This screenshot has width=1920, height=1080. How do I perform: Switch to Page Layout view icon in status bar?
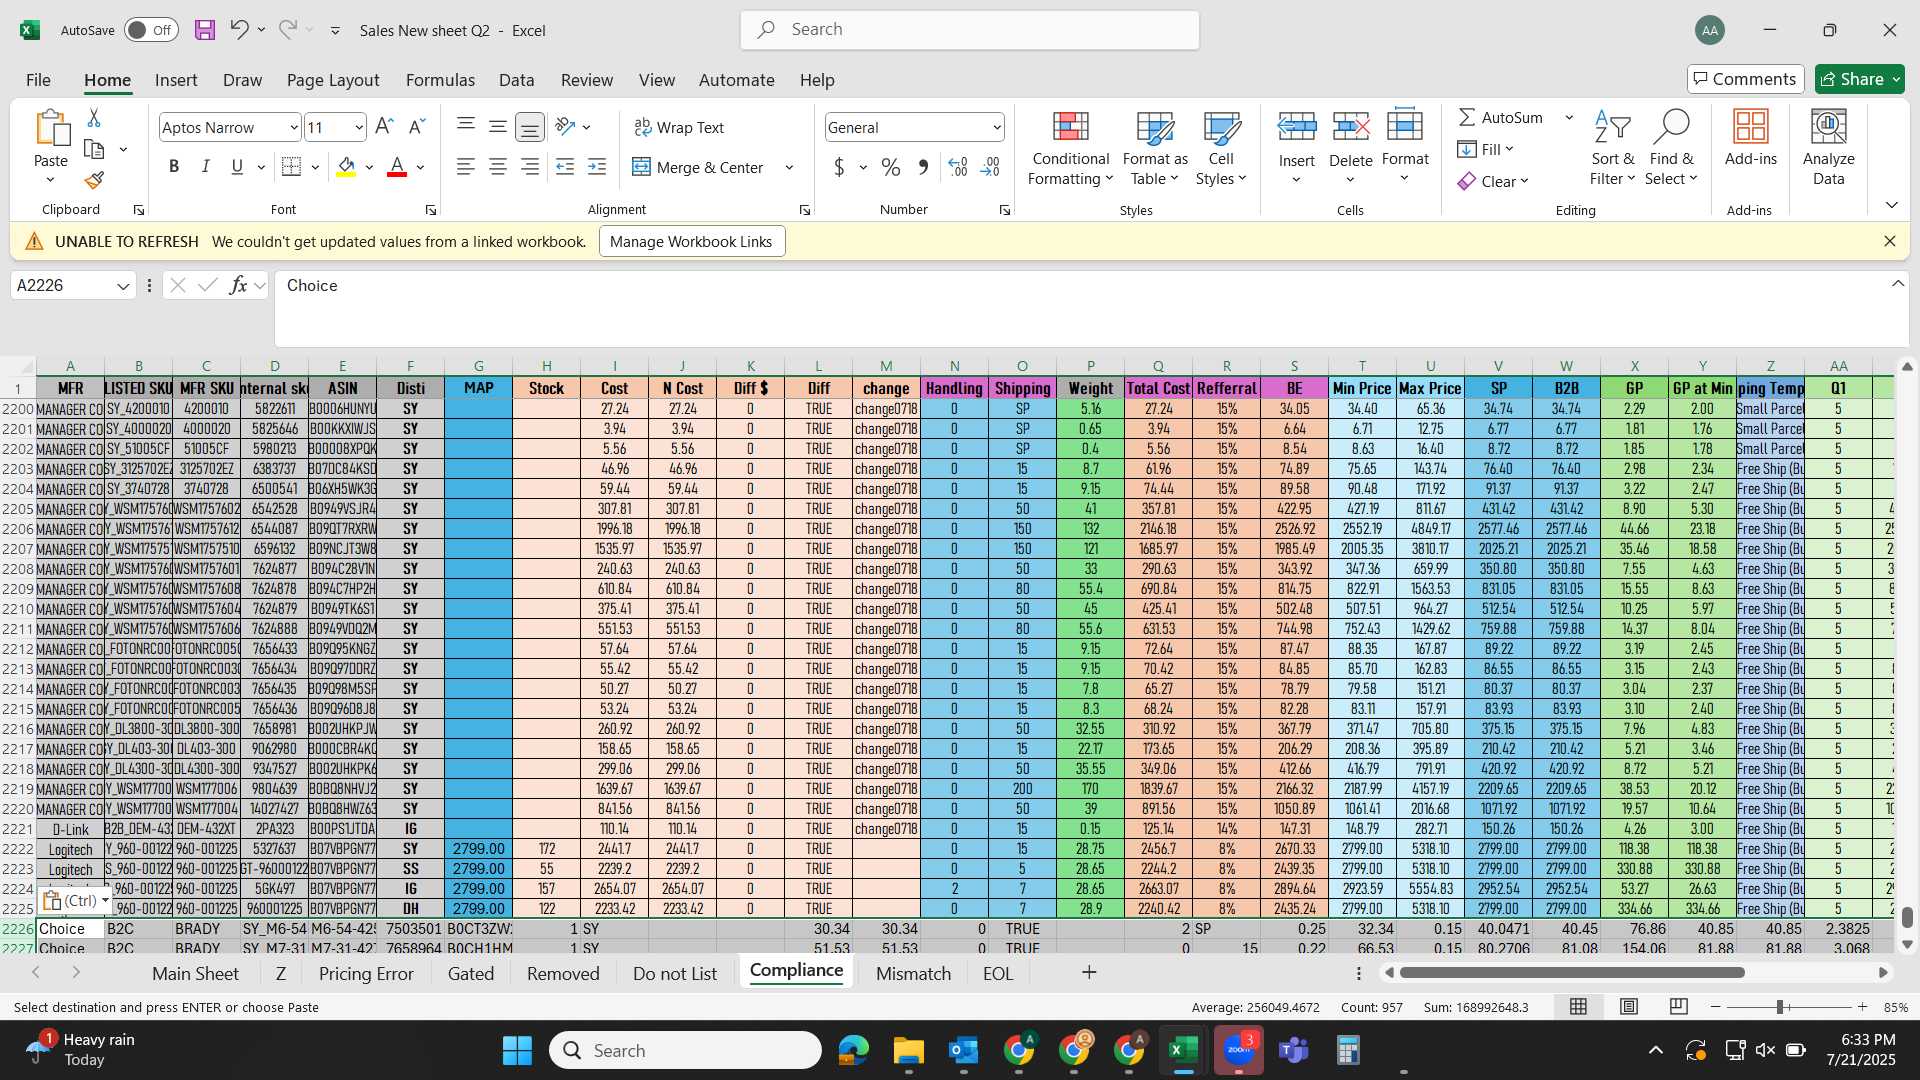pyautogui.click(x=1629, y=1007)
